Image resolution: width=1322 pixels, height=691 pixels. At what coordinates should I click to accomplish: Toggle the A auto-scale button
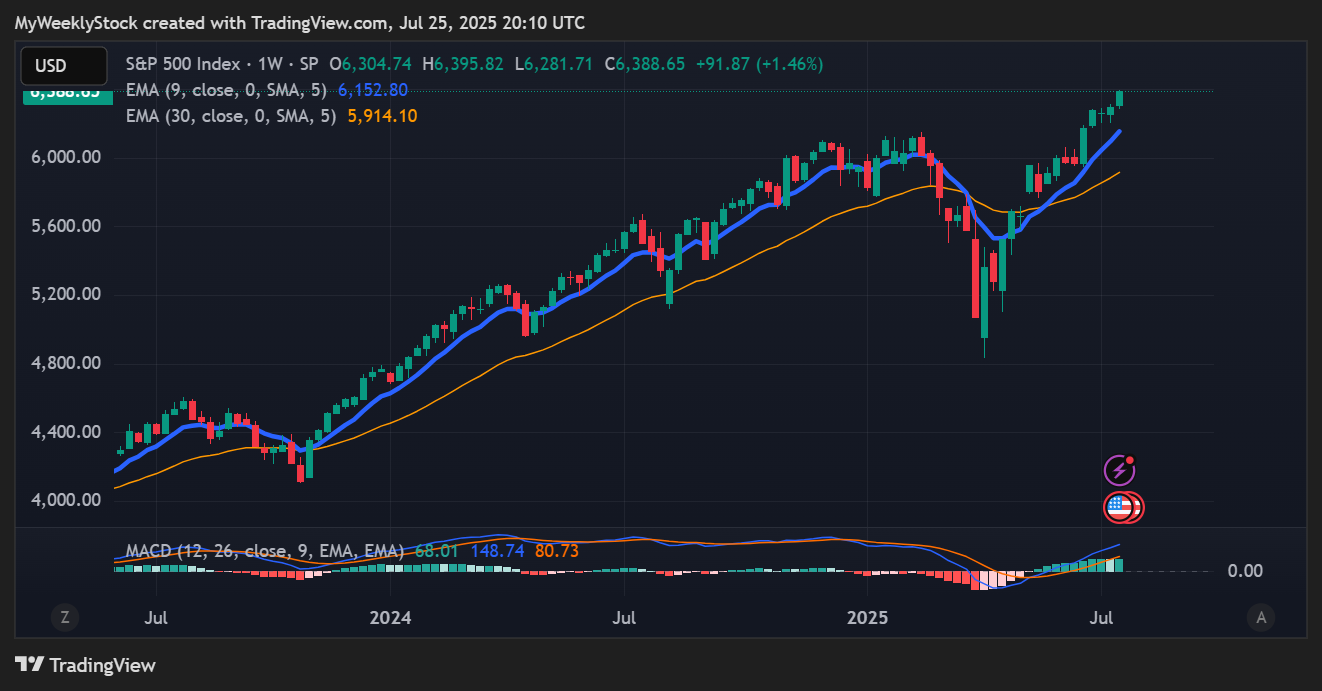[1261, 618]
